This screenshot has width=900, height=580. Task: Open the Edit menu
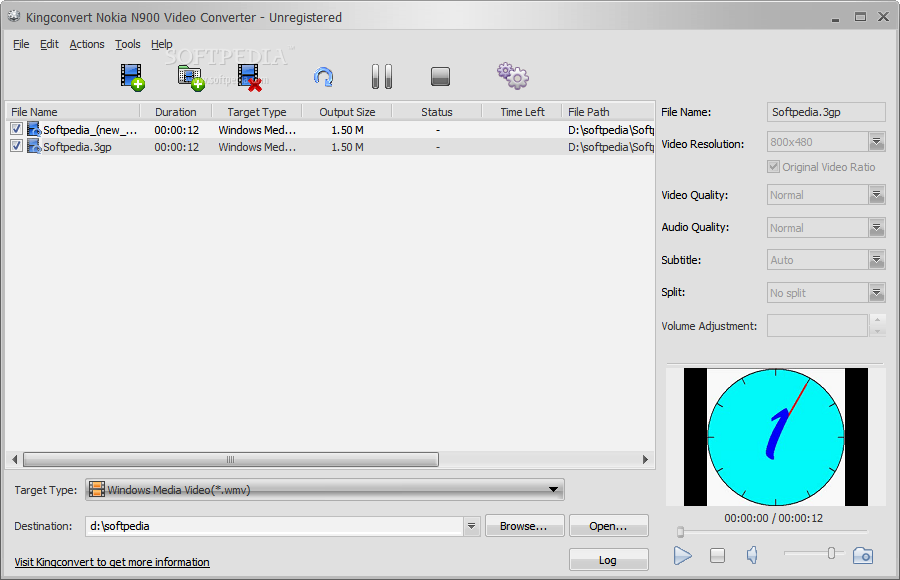[49, 44]
